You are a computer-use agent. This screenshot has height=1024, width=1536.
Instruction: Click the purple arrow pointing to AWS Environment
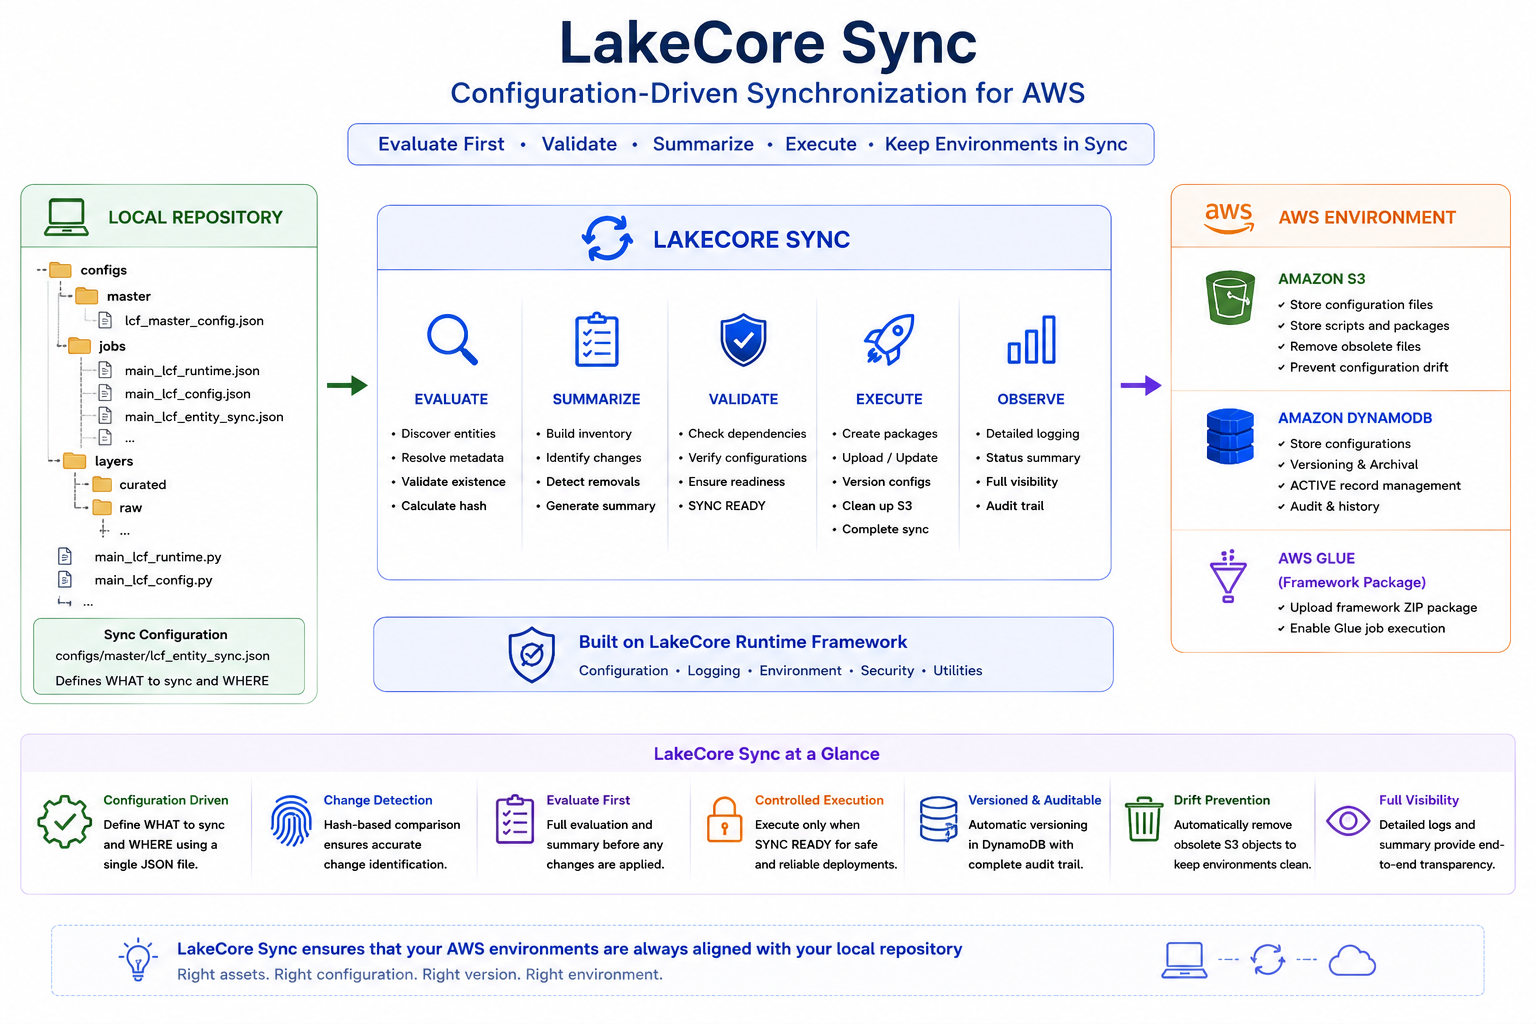(1141, 385)
